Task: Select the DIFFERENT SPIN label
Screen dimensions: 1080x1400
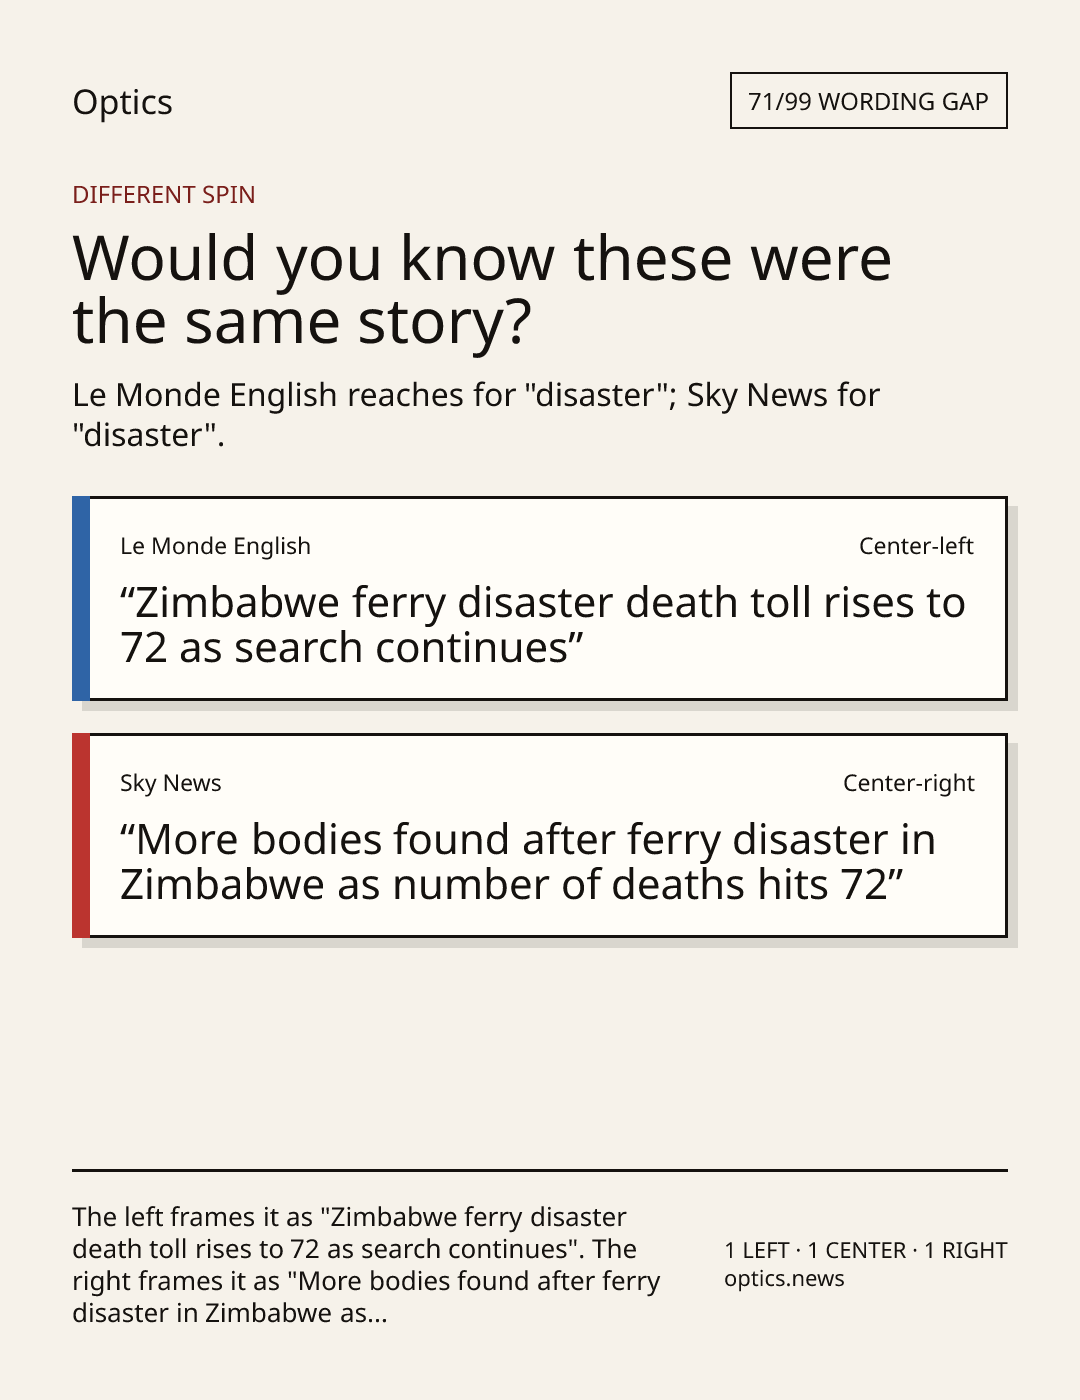Action: tap(164, 194)
